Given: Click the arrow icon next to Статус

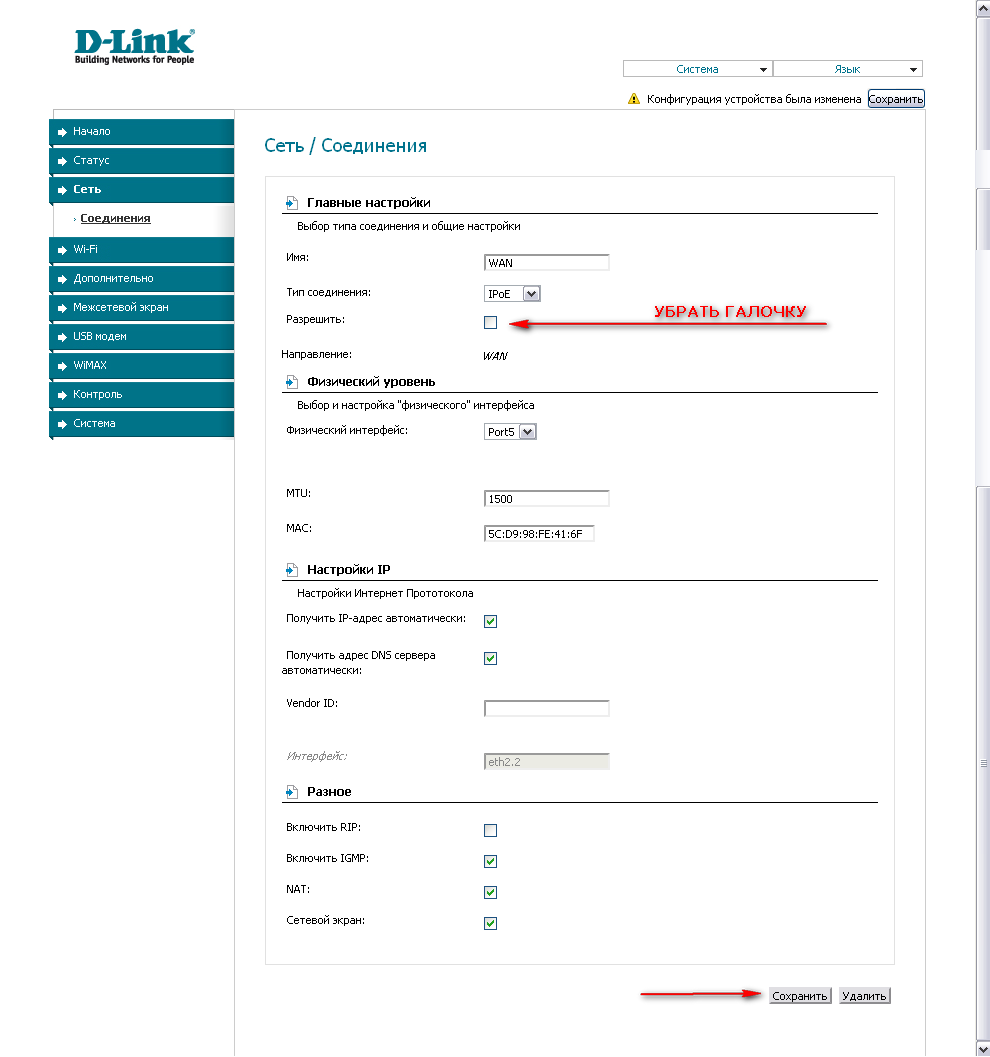Looking at the screenshot, I should click(x=63, y=161).
